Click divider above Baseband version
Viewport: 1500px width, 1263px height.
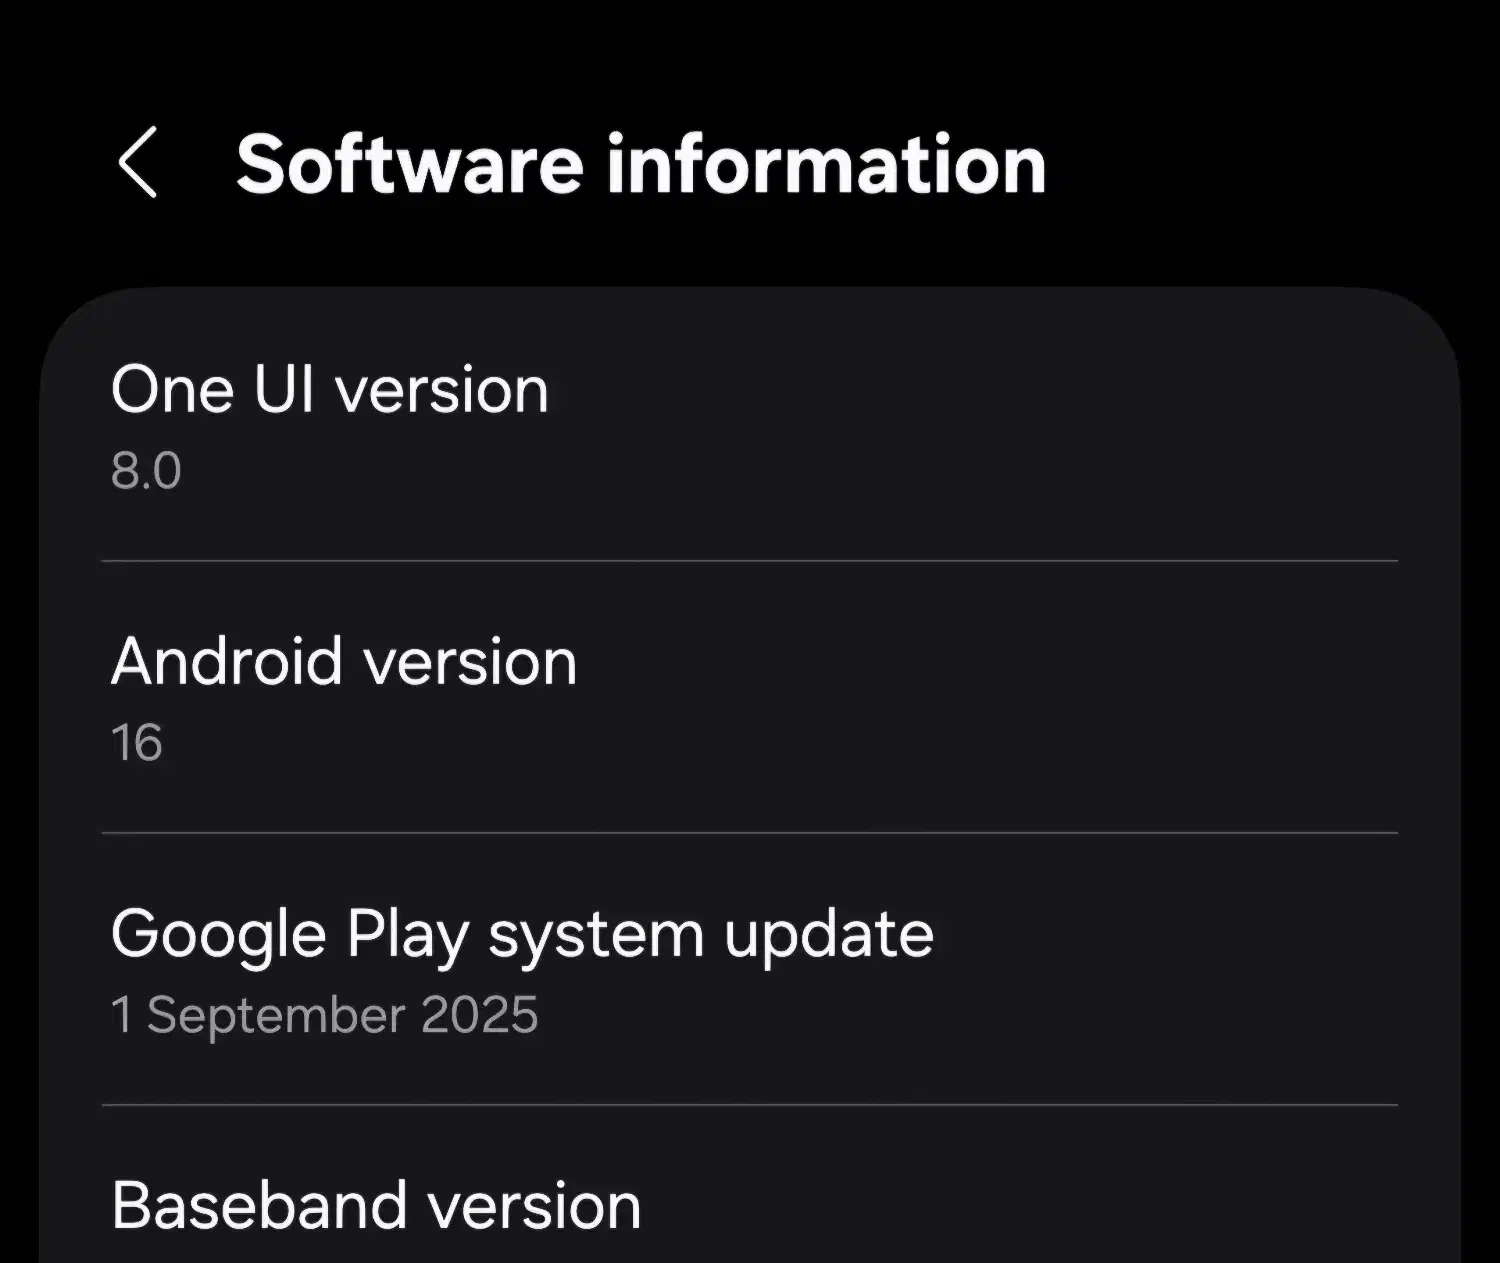coord(750,1105)
